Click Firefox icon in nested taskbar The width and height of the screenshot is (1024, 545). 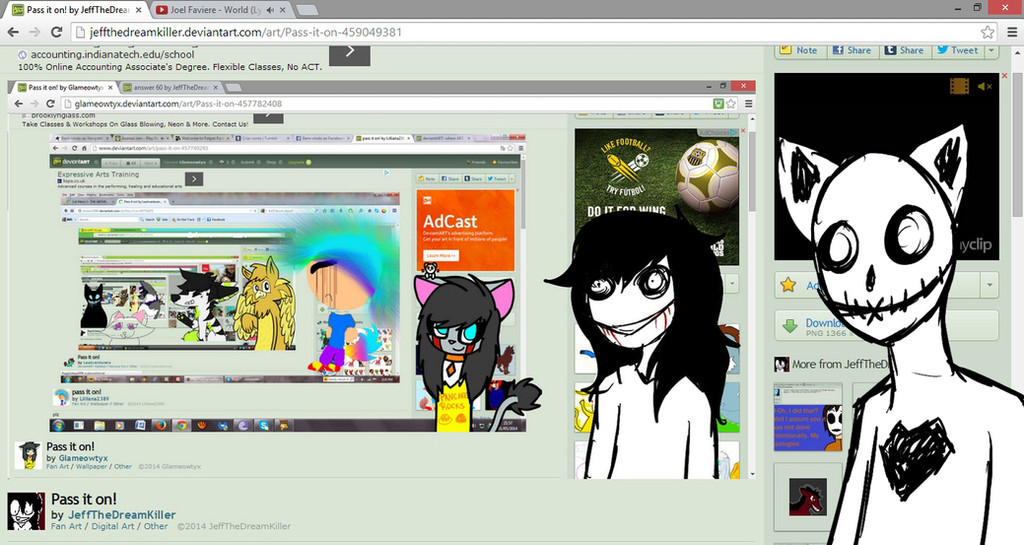161,426
